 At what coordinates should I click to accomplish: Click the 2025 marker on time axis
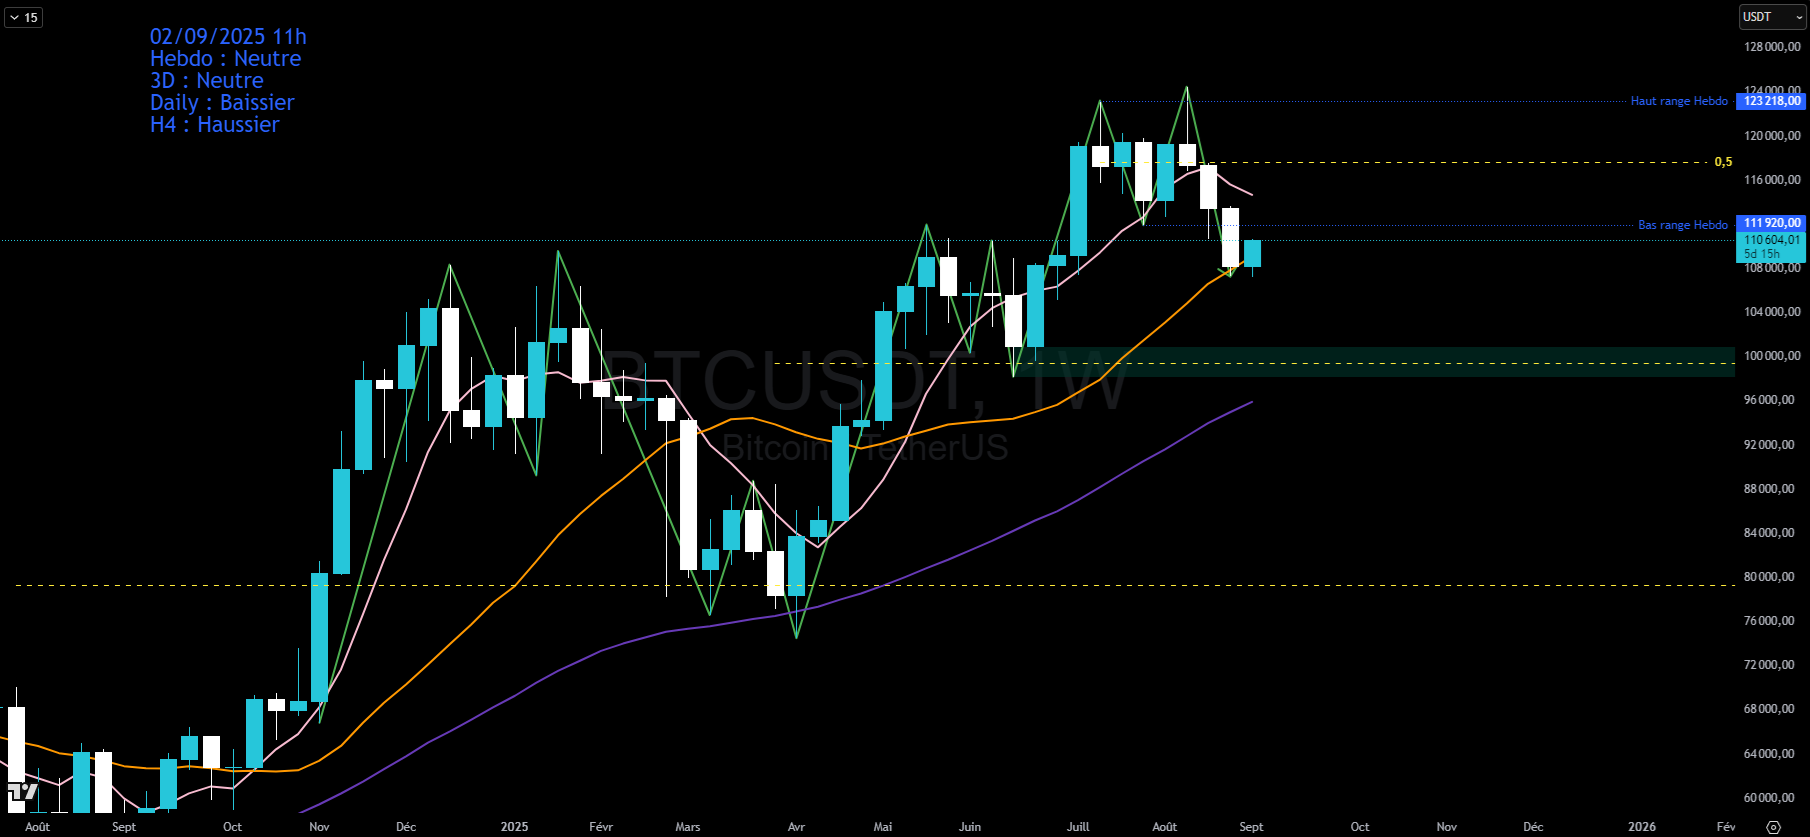coord(514,827)
